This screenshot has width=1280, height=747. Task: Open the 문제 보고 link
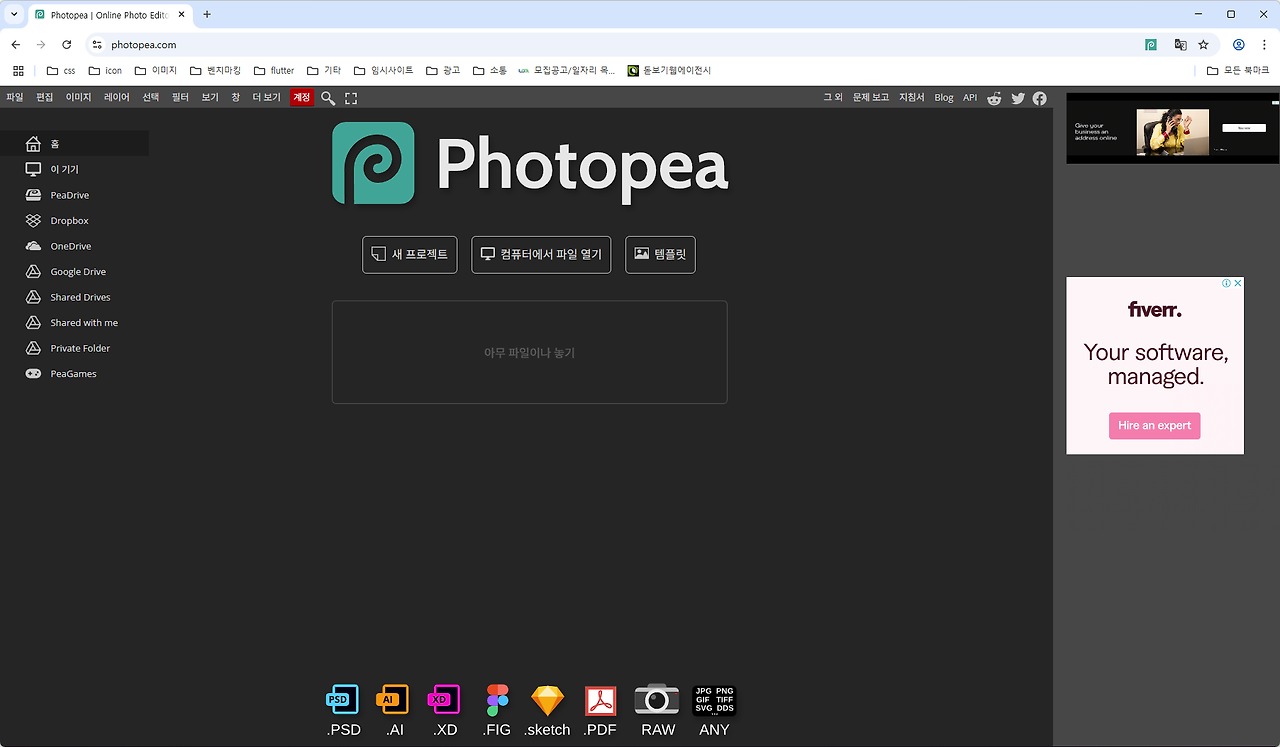(x=871, y=98)
